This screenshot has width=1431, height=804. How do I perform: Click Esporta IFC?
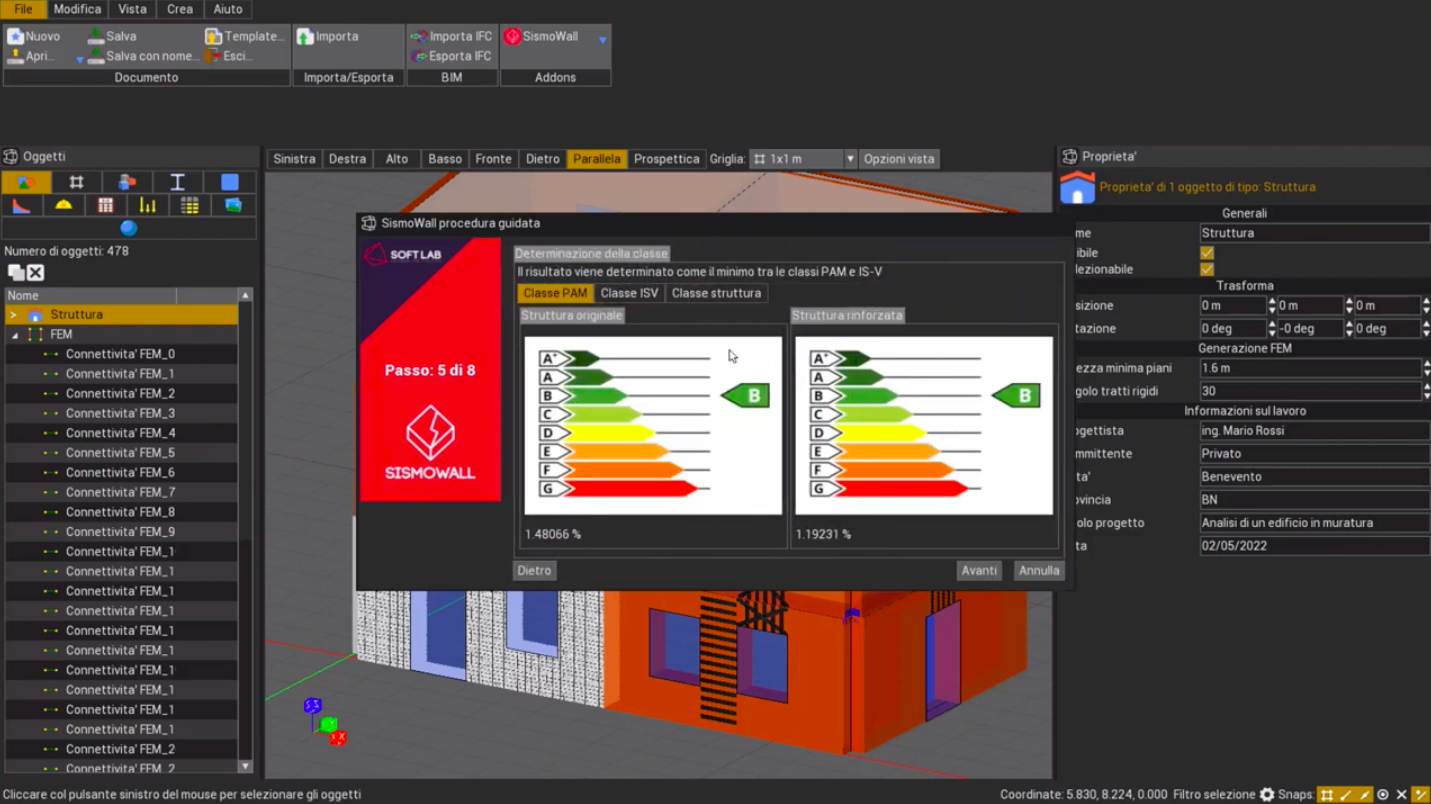tap(451, 56)
